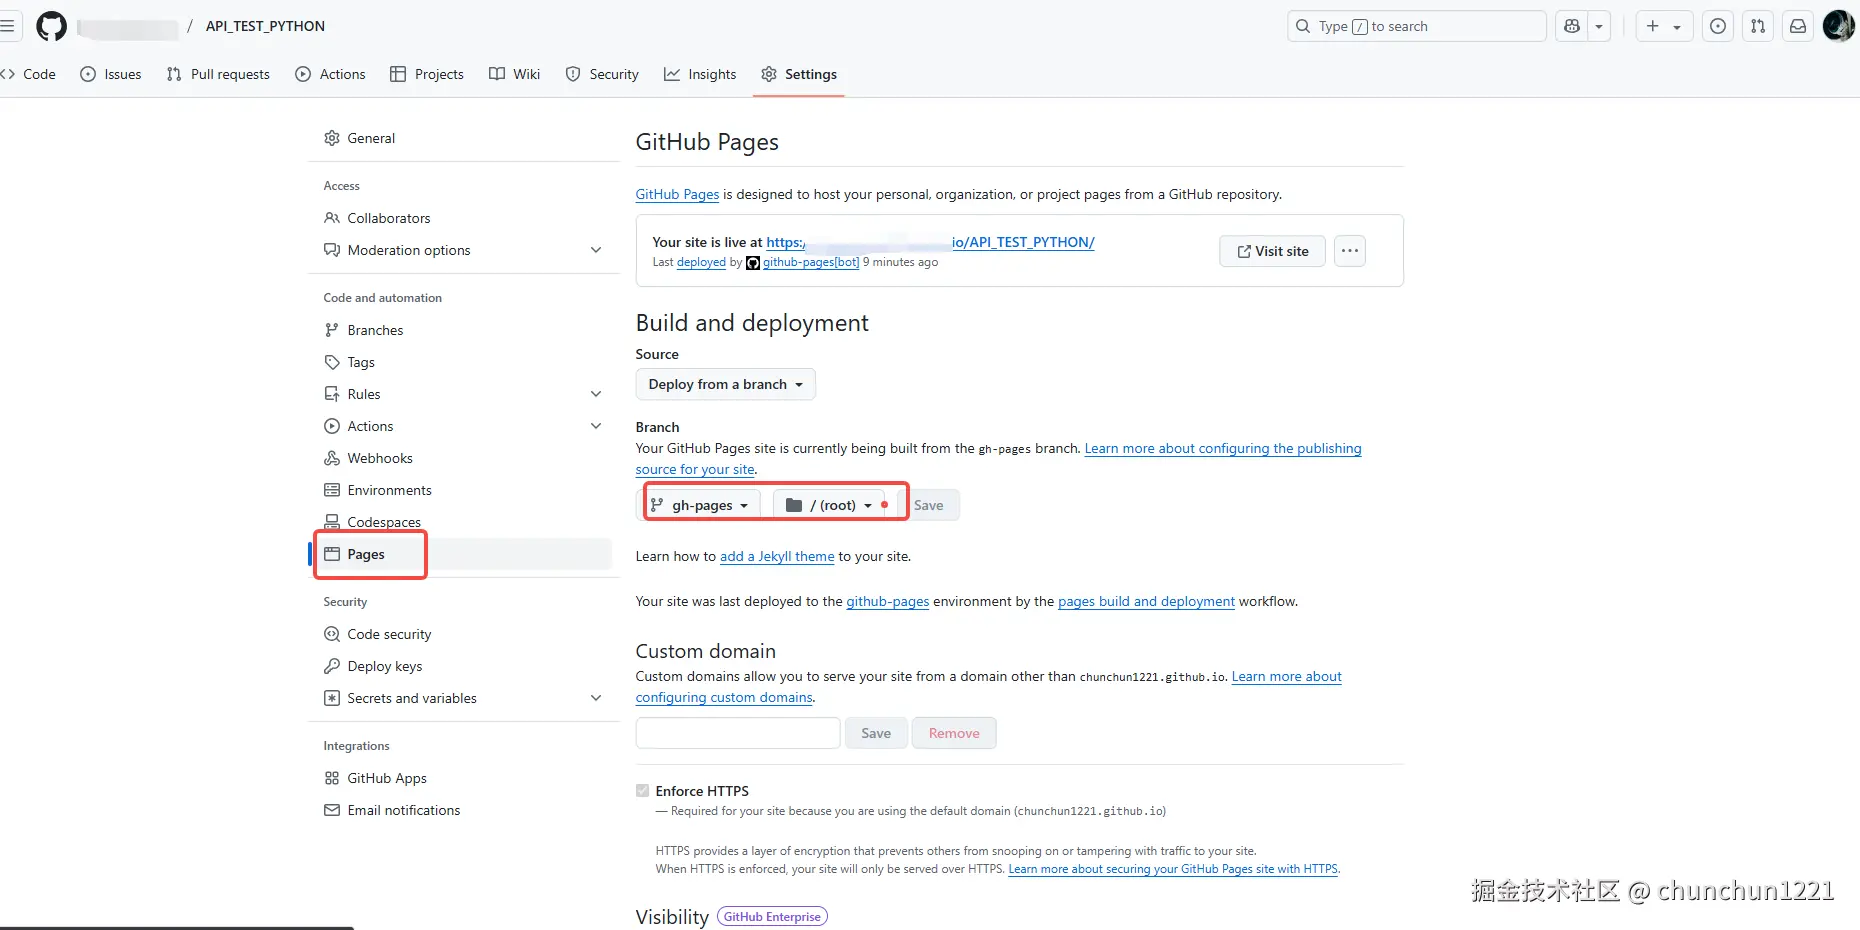Open the add a Jekyll theme link
1860x930 pixels.
[777, 557]
